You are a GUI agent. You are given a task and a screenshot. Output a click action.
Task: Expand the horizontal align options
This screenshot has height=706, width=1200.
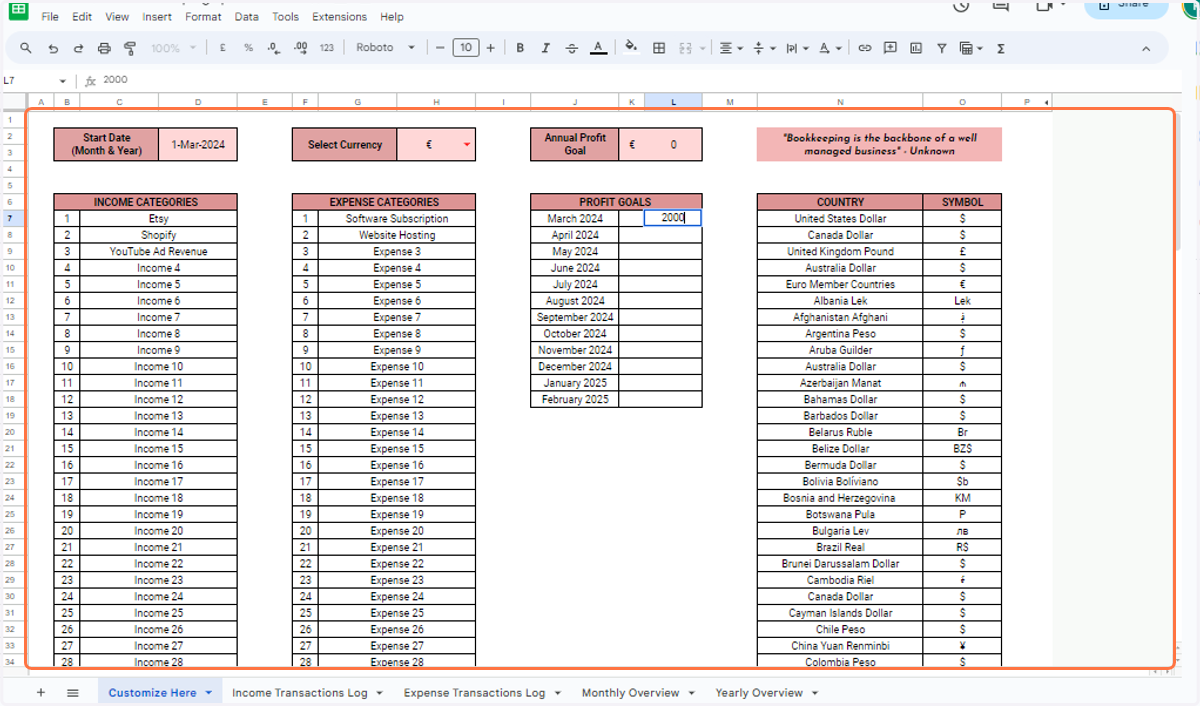pos(732,48)
